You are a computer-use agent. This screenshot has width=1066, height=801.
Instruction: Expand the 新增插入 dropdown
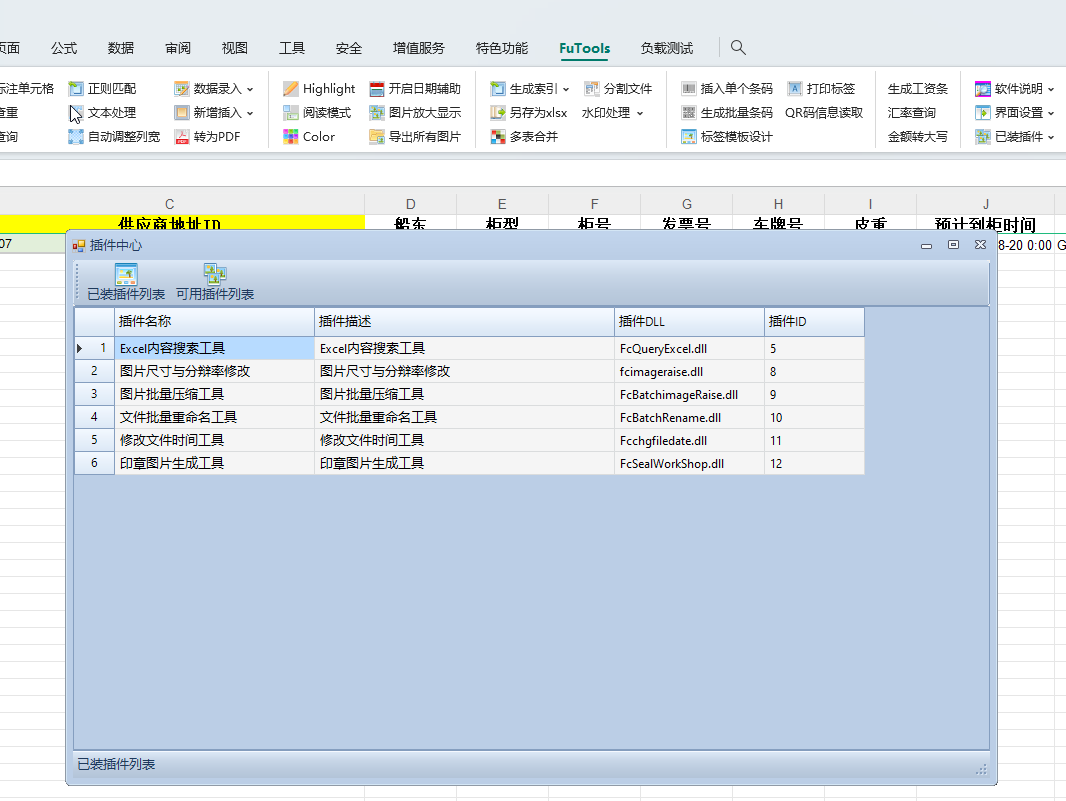[x=250, y=113]
